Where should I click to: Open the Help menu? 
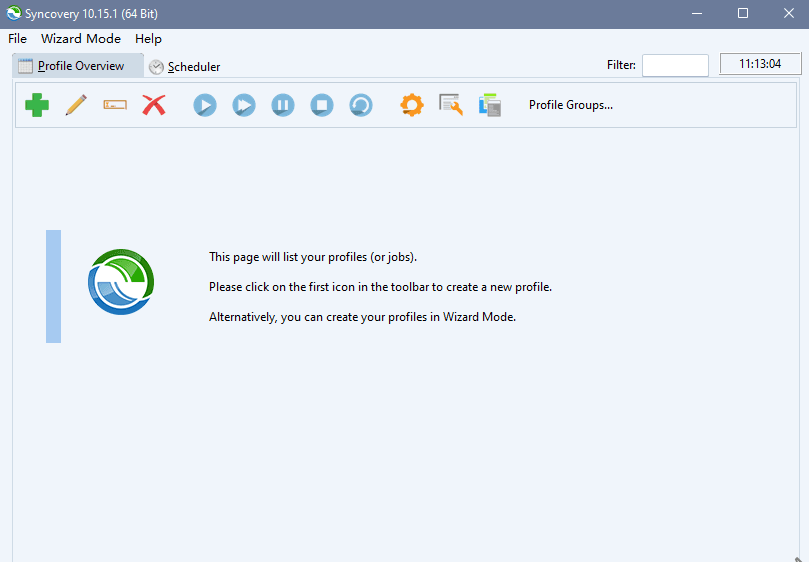(148, 39)
